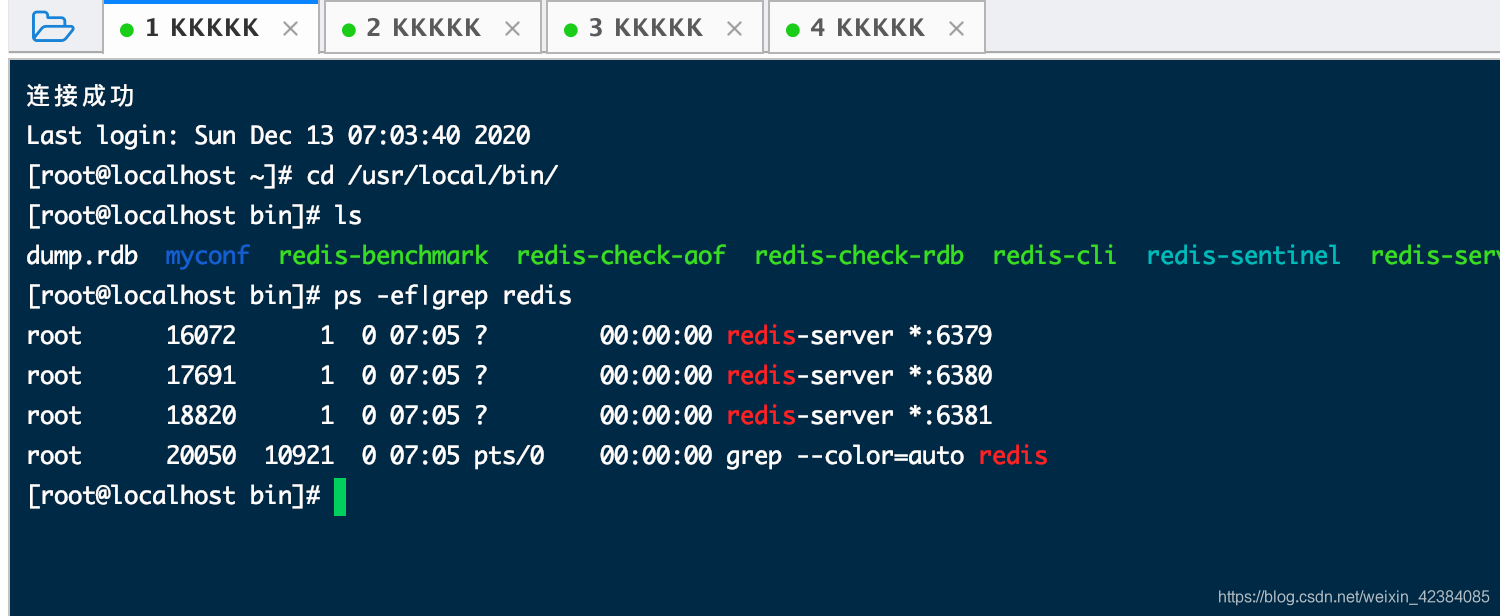Click the green status dot on tab 3
The width and height of the screenshot is (1500, 616).
coord(571,30)
